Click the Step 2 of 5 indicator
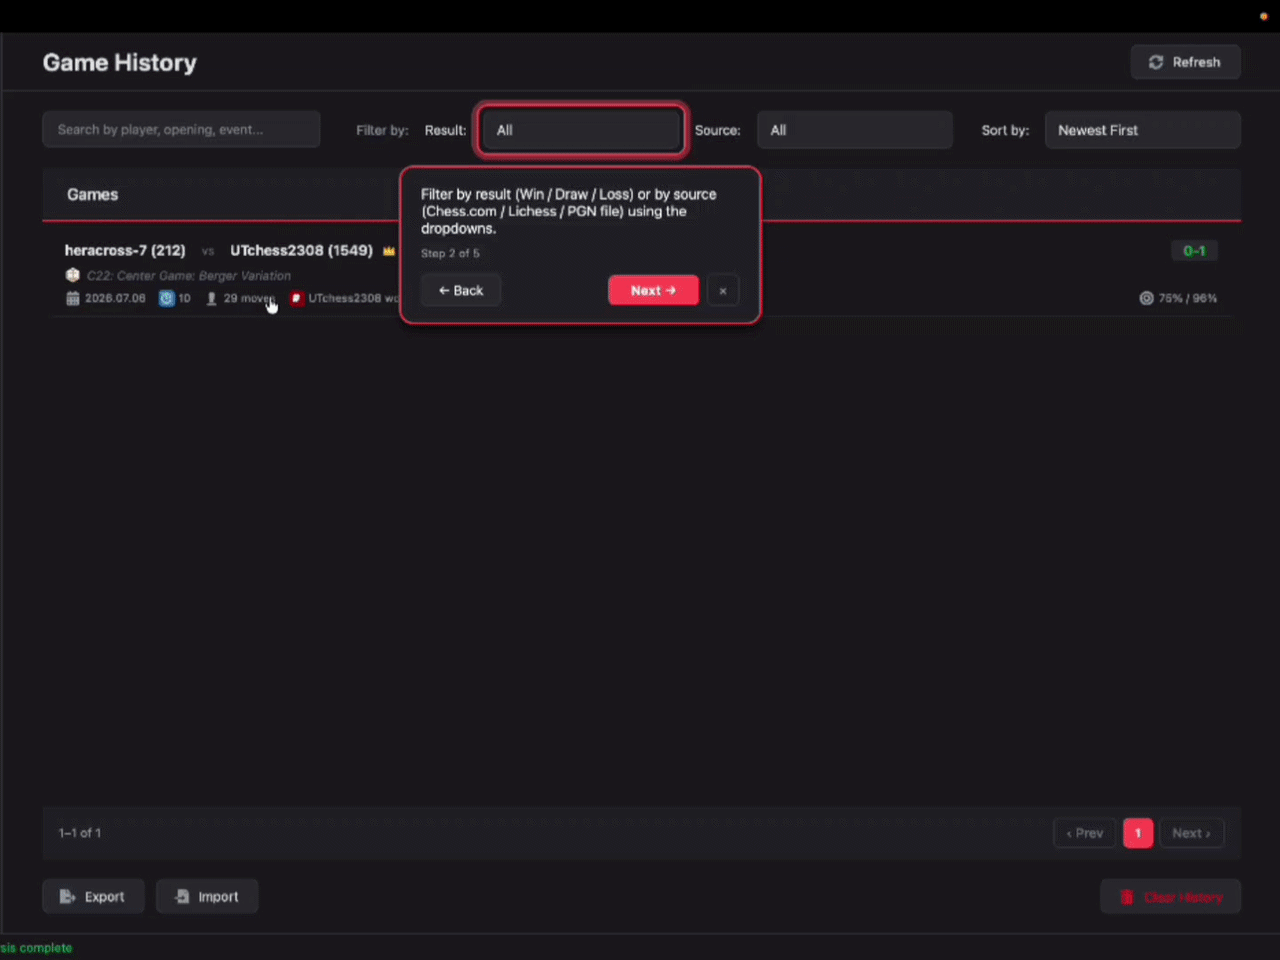 click(x=450, y=254)
